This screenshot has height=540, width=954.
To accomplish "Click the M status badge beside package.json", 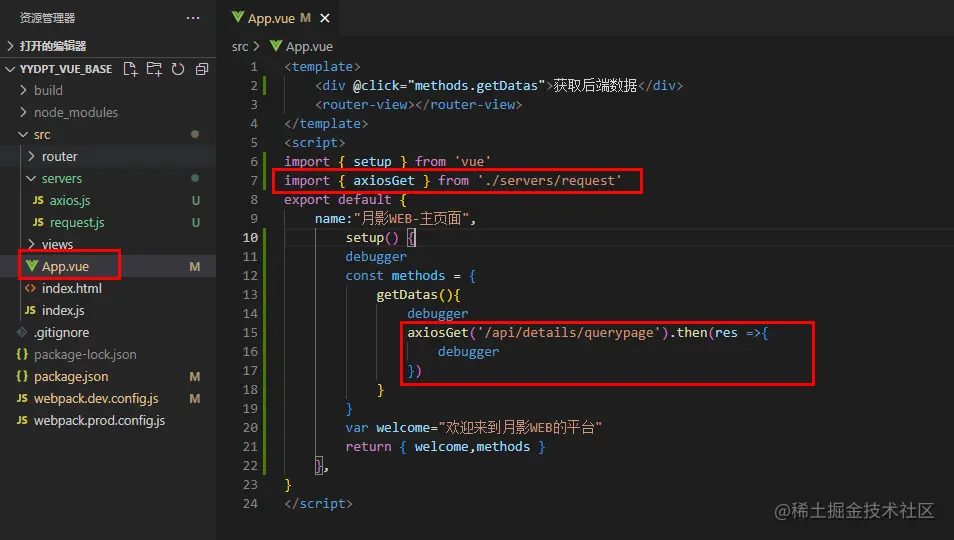I will 195,376.
